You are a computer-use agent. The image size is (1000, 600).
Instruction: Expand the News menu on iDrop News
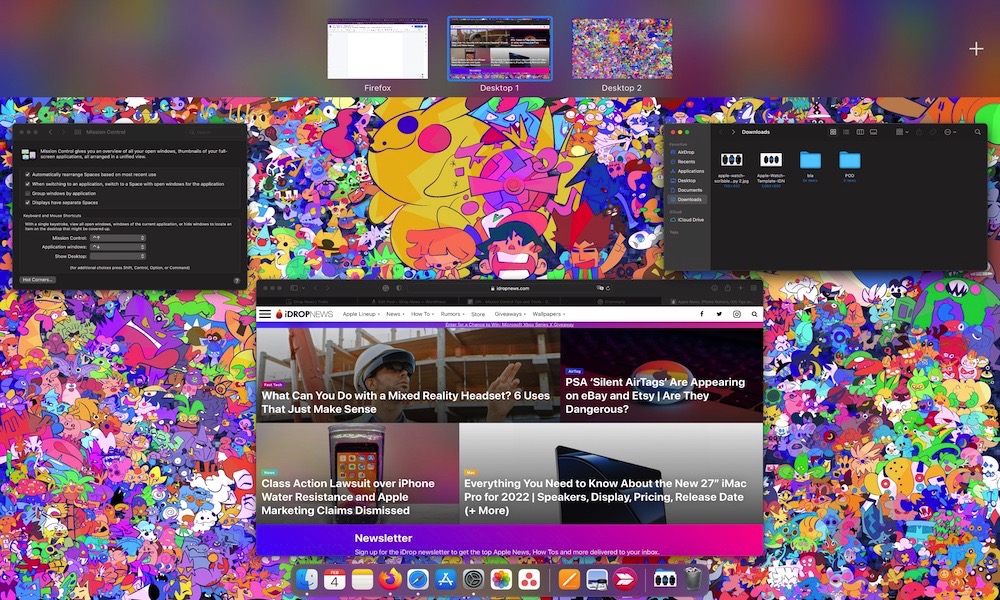click(x=395, y=314)
